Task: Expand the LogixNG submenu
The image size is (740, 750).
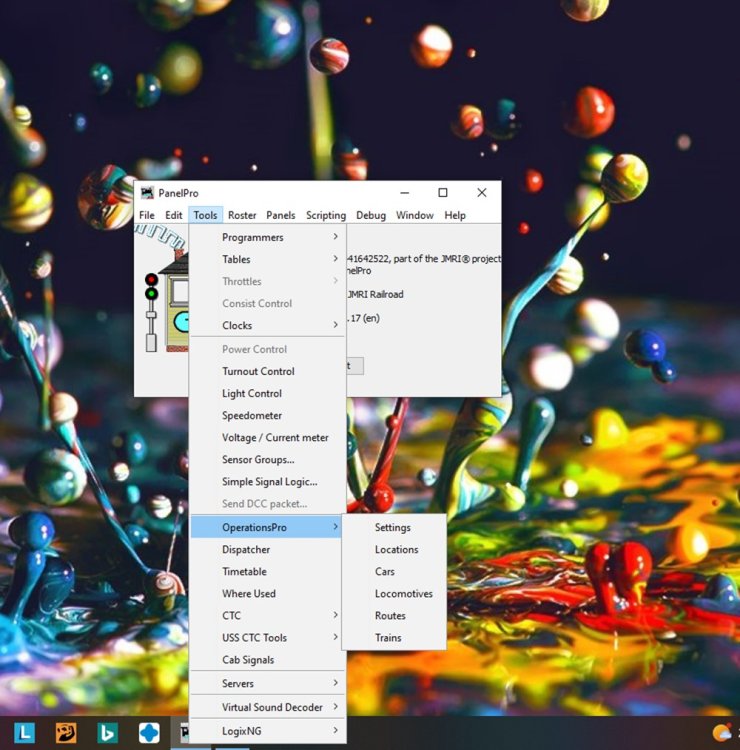Action: (267, 731)
